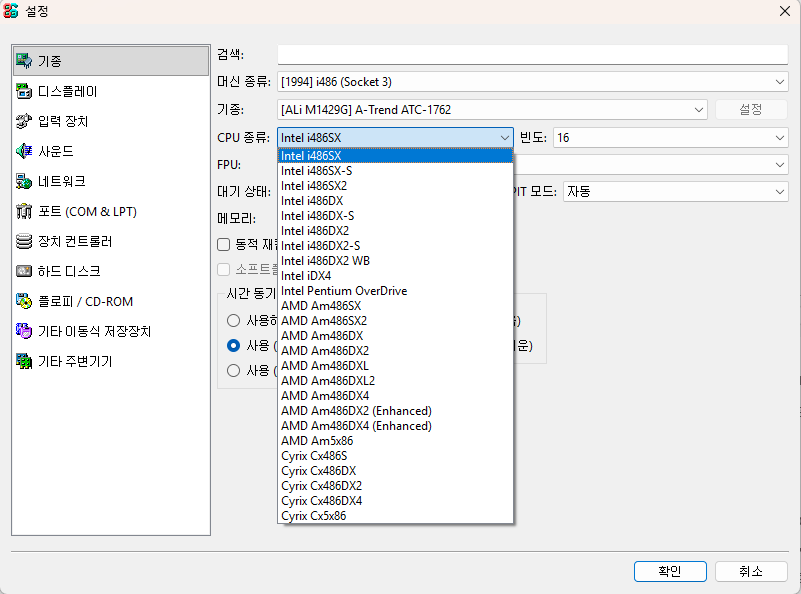Choose Cyrix Cx486DX2 option
Viewport: 801px width, 594px height.
(x=395, y=486)
